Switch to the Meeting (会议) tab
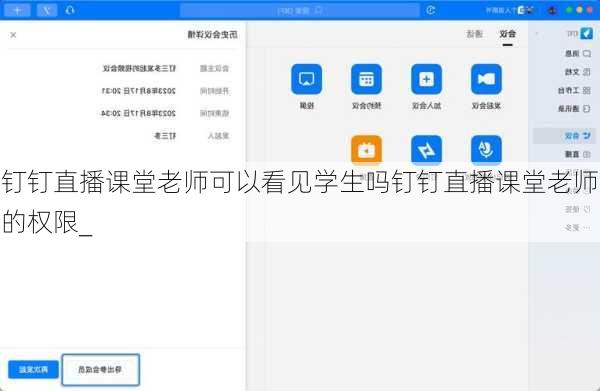 [507, 34]
